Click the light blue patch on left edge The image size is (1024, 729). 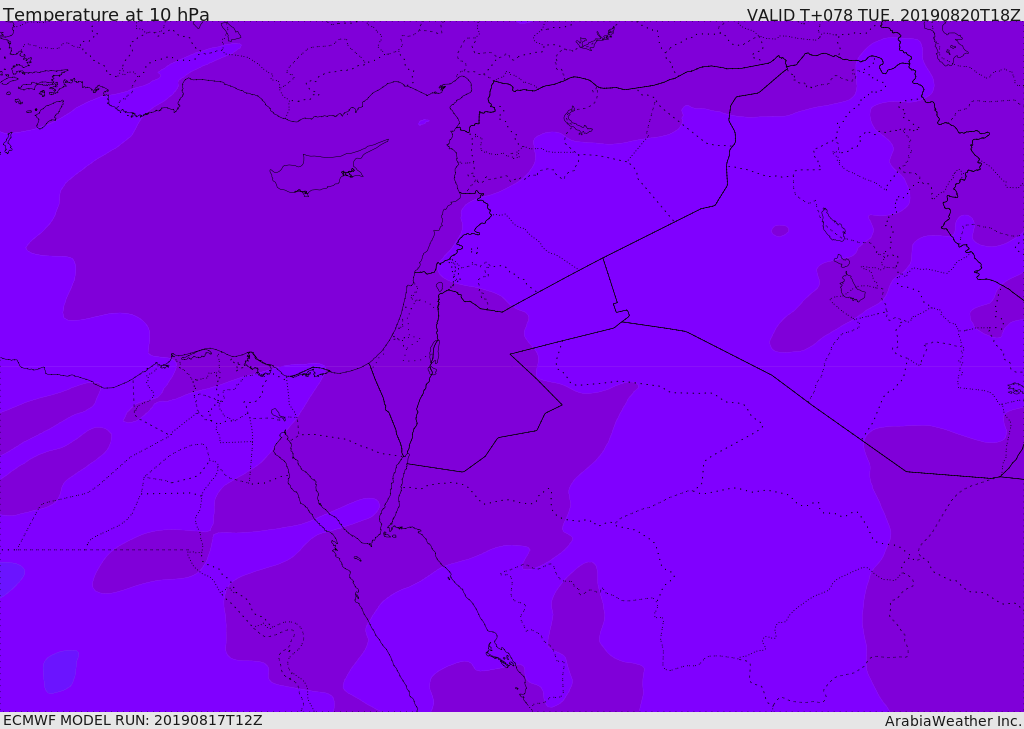tap(8, 578)
